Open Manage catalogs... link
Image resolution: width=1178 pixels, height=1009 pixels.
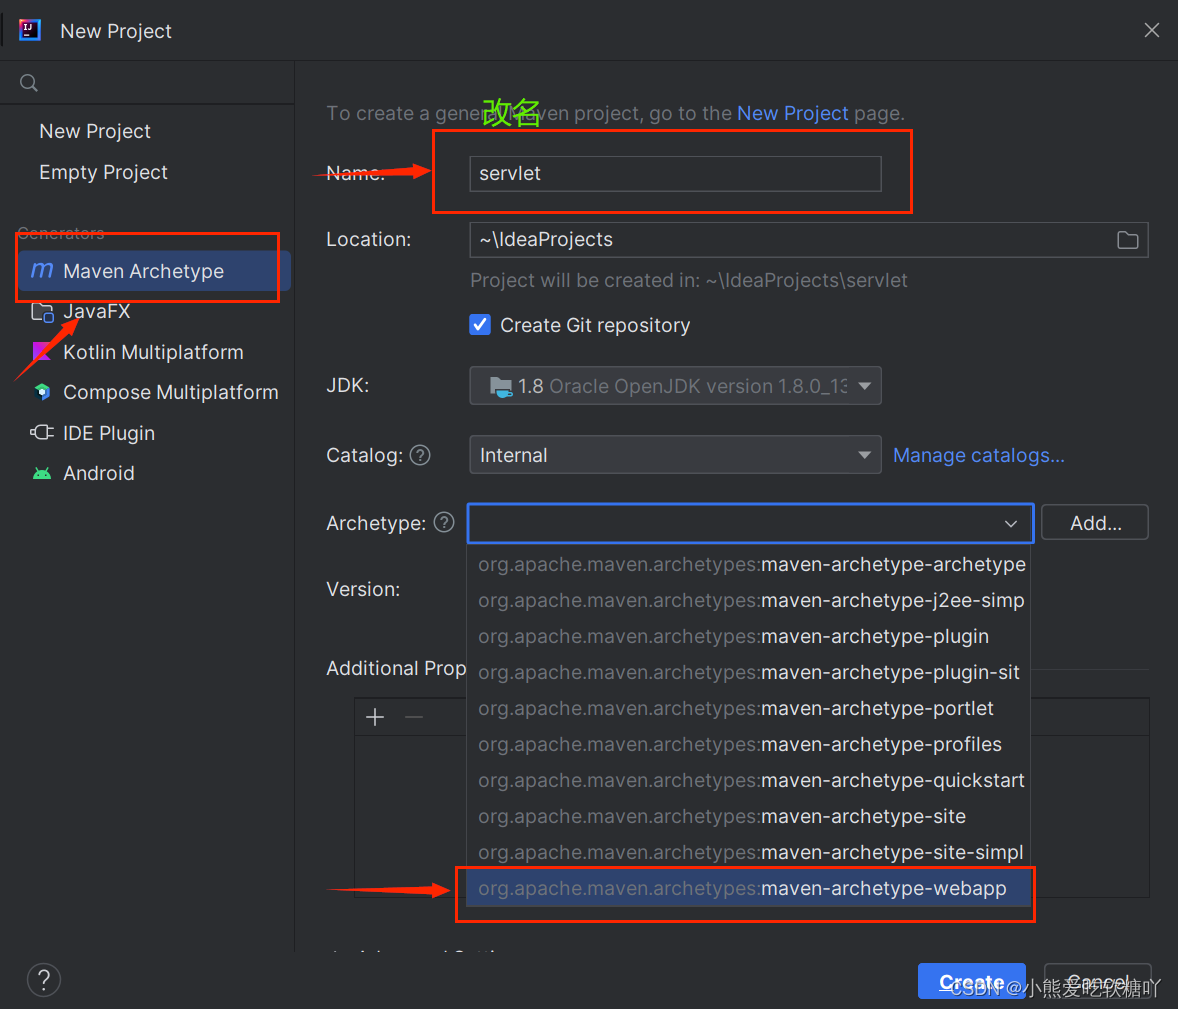pos(978,455)
